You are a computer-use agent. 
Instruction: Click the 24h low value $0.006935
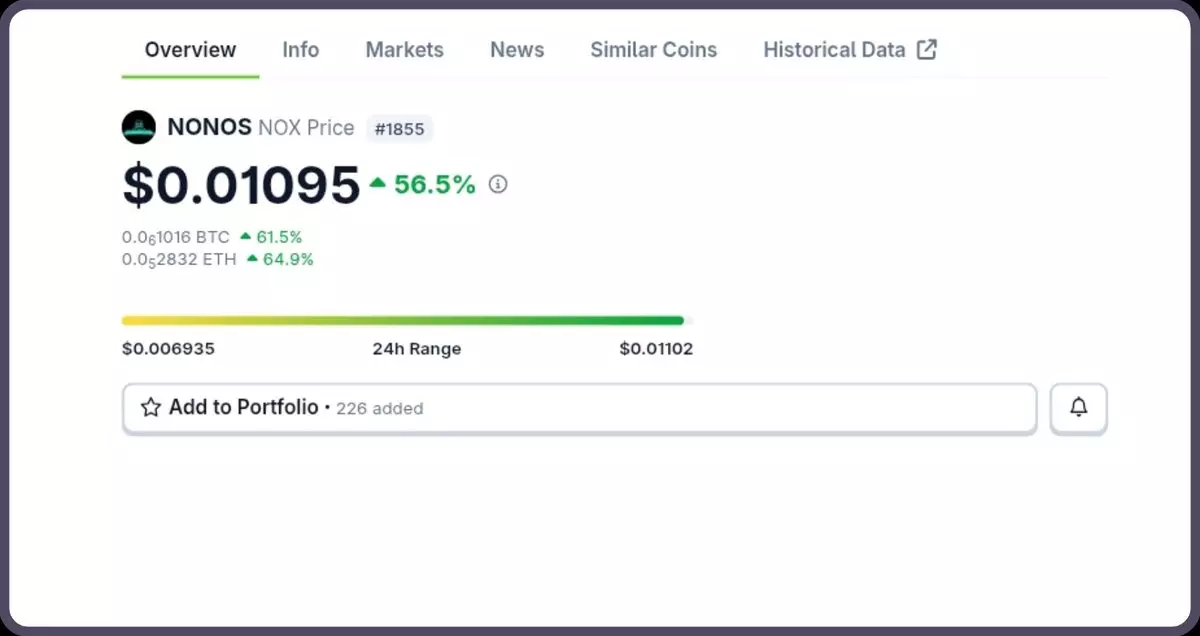coord(168,349)
